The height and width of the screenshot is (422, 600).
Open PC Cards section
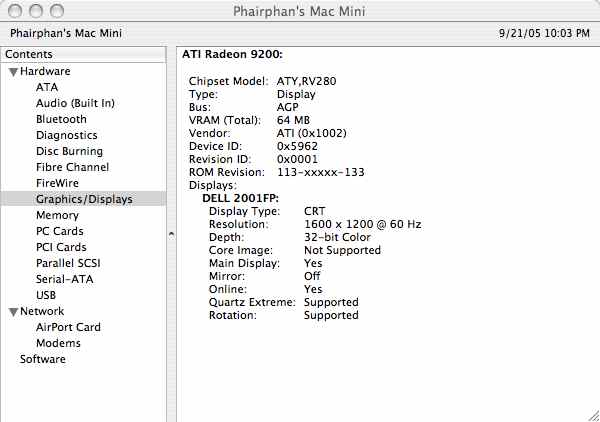coord(60,231)
